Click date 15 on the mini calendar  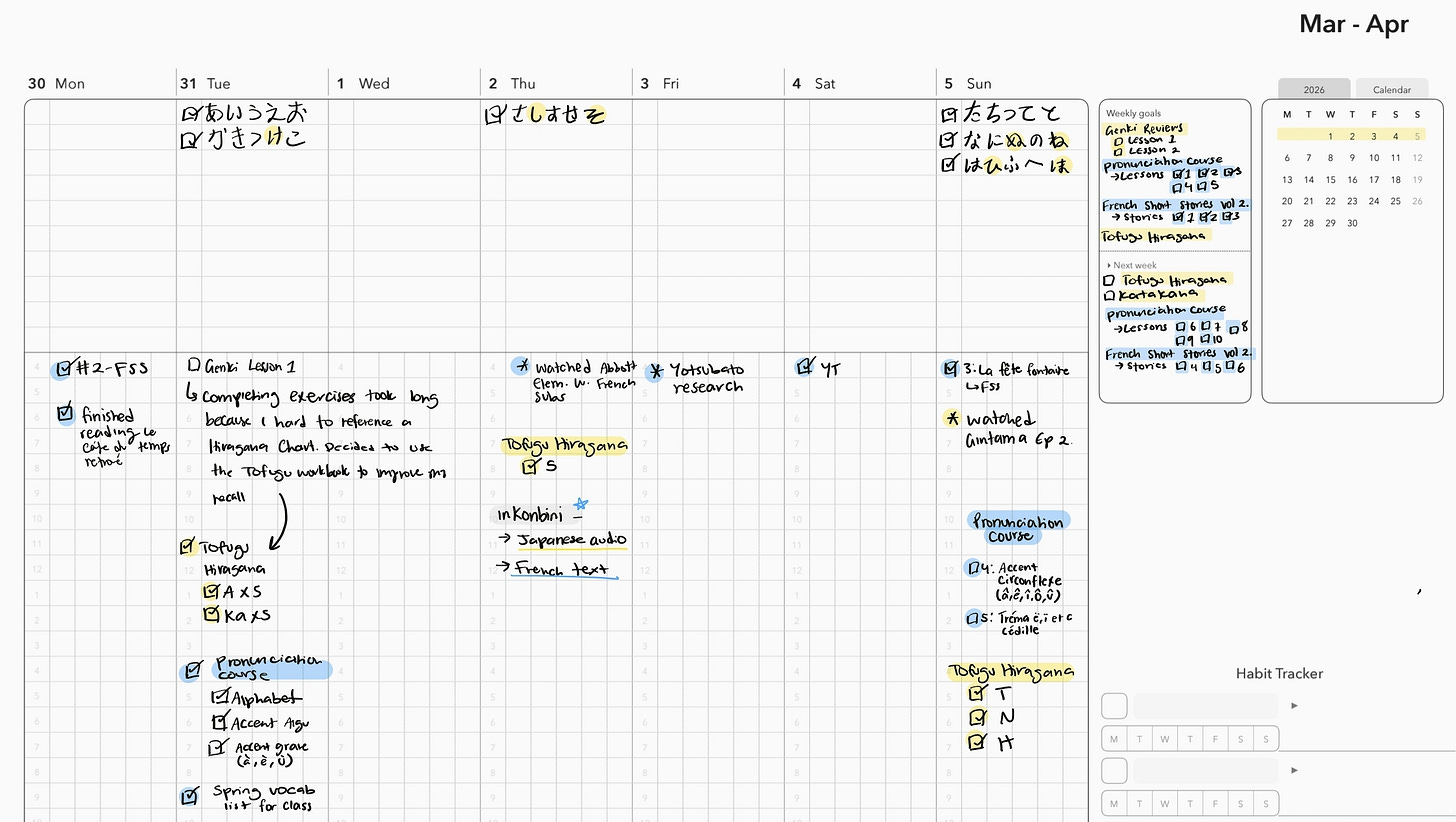pyautogui.click(x=1330, y=179)
